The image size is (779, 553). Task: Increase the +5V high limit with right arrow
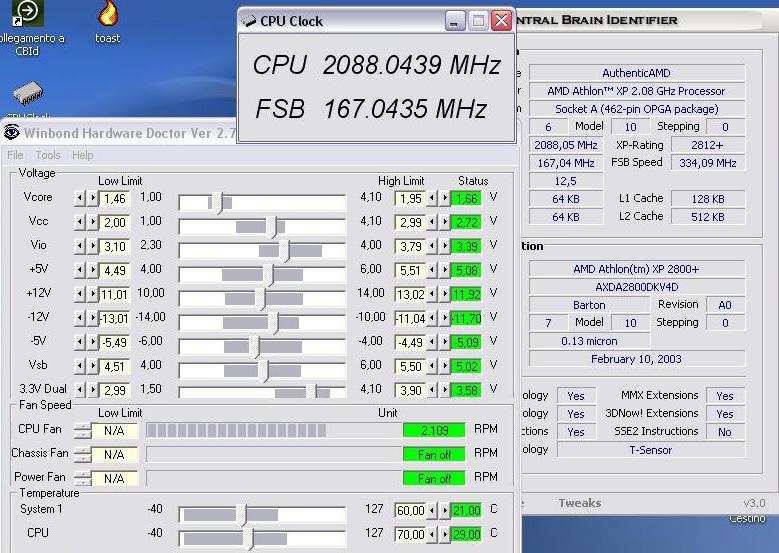445,270
